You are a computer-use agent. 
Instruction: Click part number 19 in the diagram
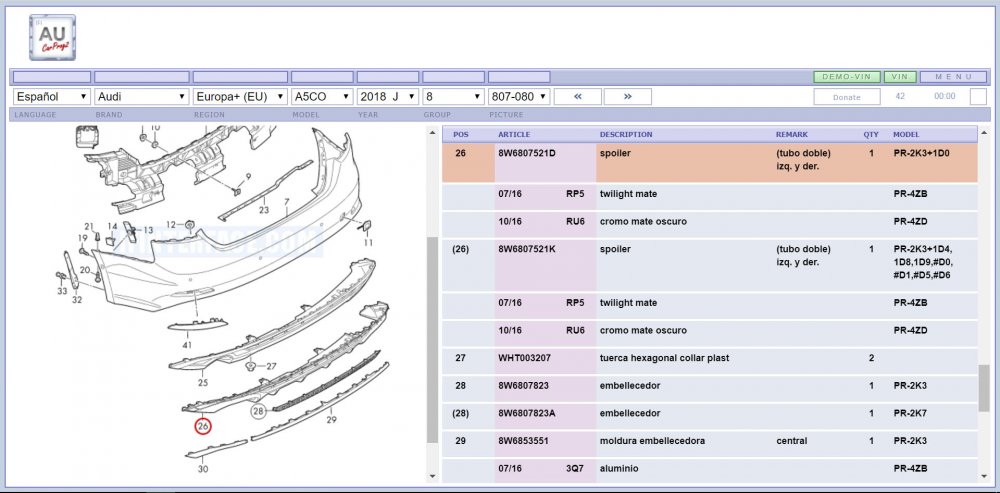point(83,238)
